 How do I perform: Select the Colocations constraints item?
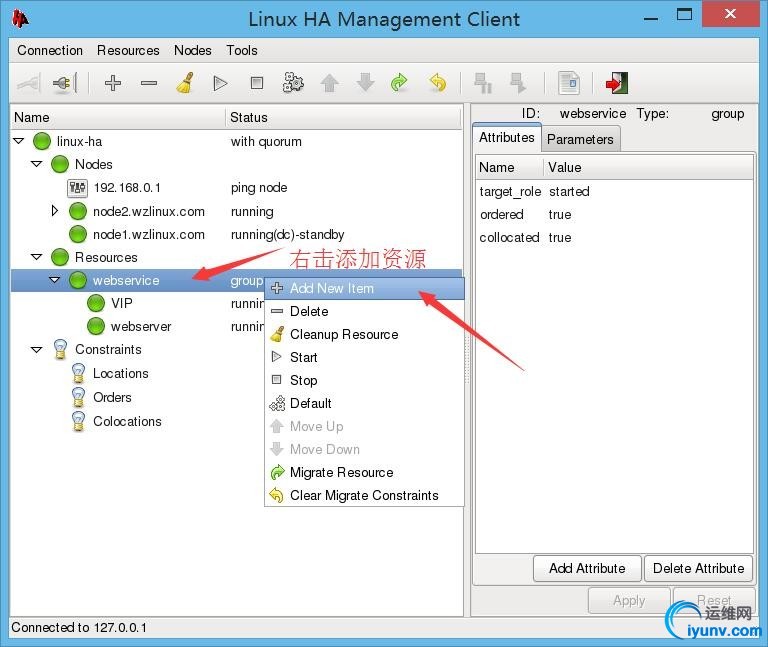pyautogui.click(x=127, y=421)
